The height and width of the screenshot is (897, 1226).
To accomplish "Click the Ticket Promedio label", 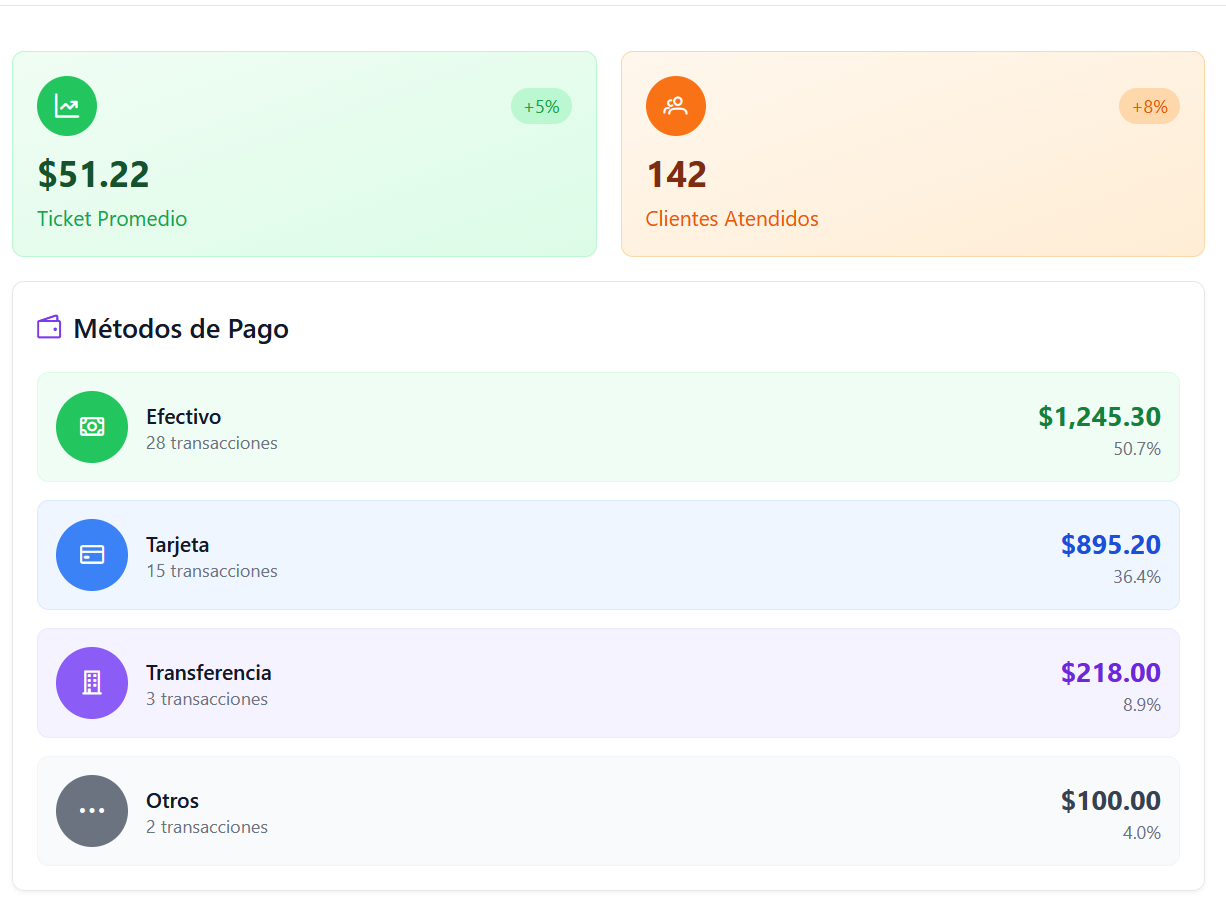I will tap(112, 219).
